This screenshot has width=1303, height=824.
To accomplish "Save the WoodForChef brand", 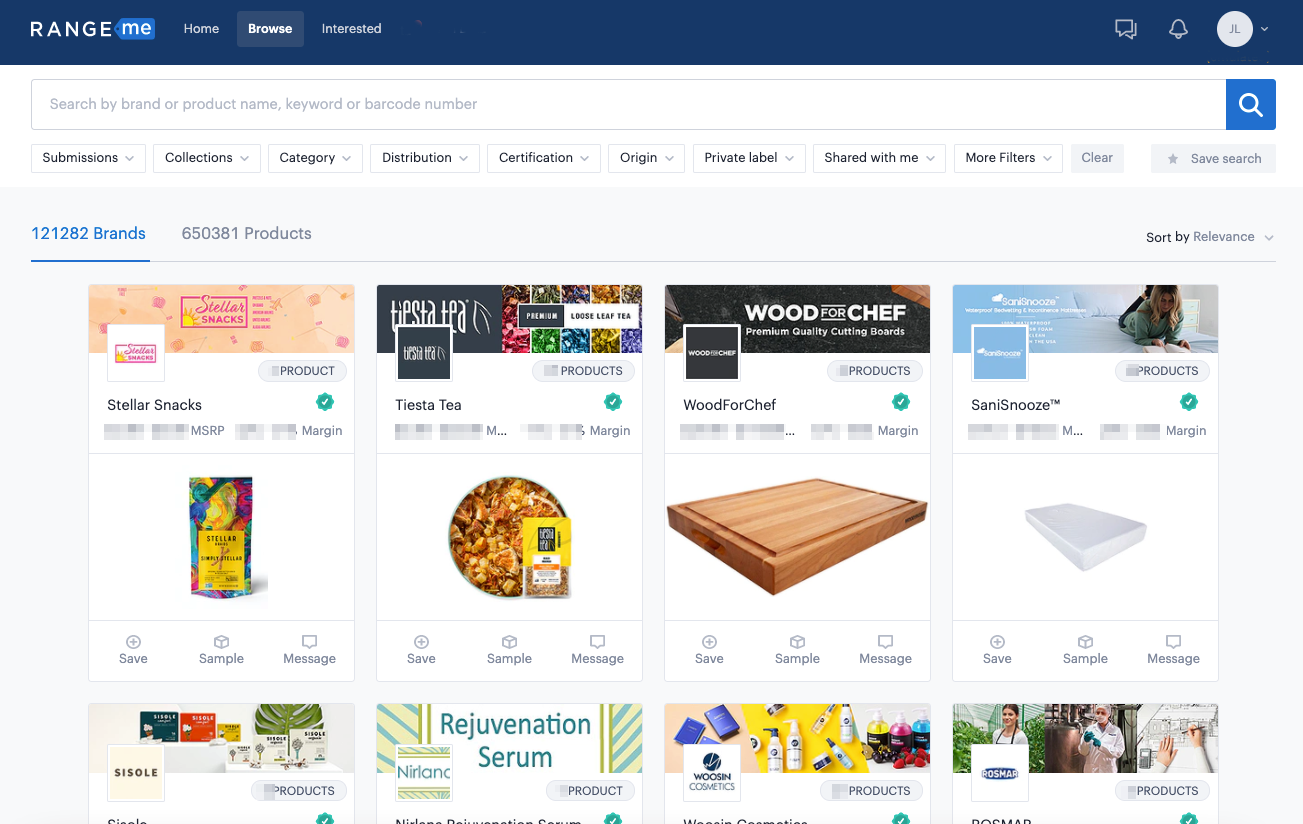I will (709, 649).
